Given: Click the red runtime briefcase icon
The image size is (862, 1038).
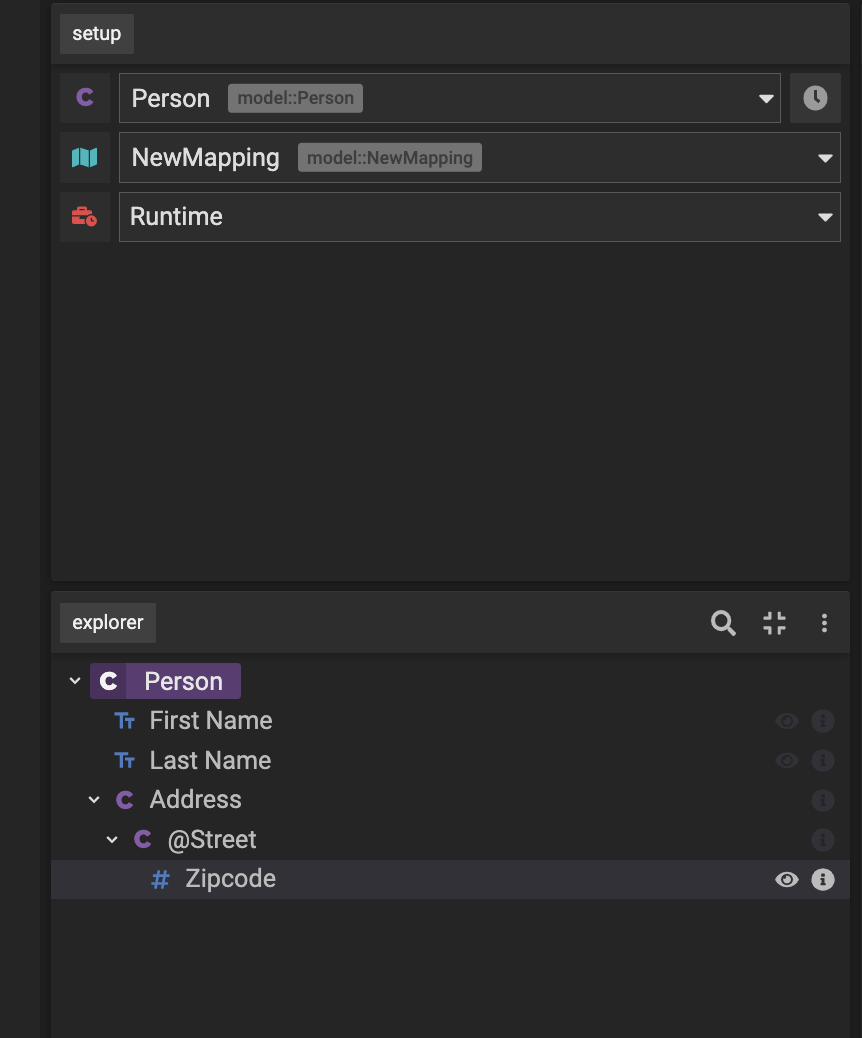Looking at the screenshot, I should [85, 217].
